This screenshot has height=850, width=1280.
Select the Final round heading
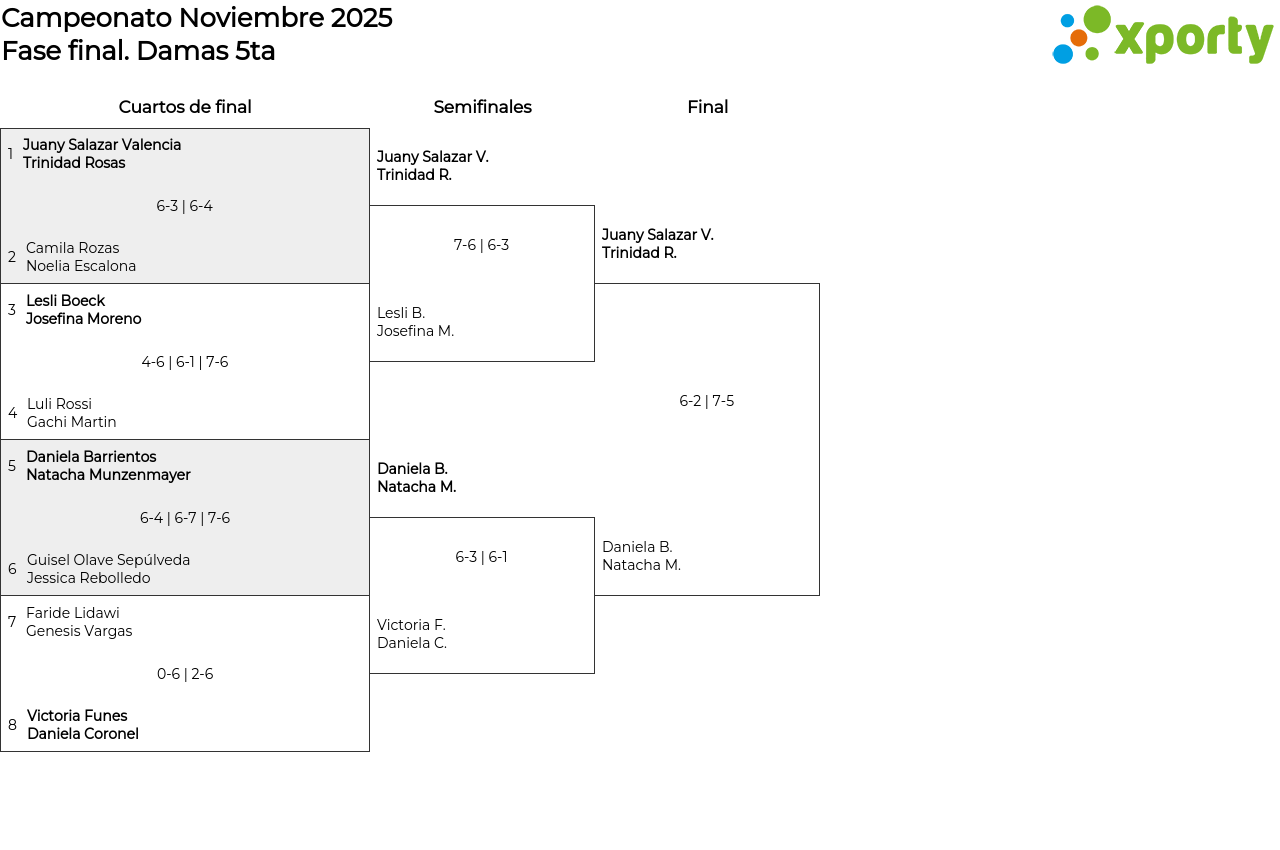tap(707, 107)
